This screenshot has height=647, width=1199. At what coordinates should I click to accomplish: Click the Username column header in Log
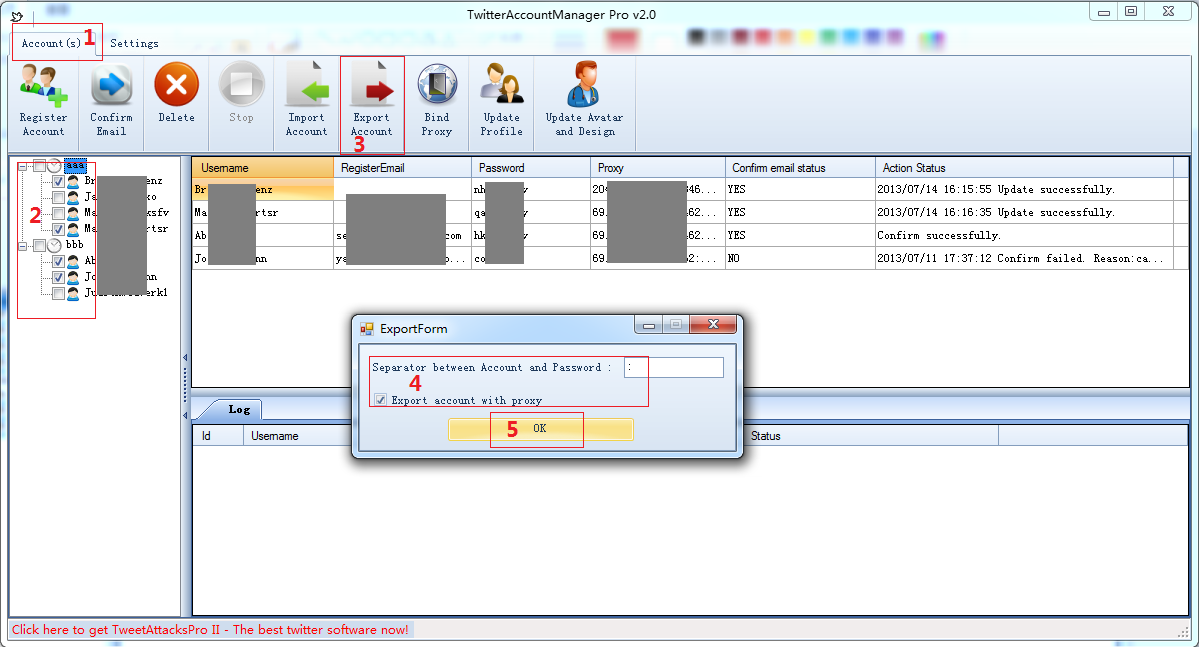[298, 436]
